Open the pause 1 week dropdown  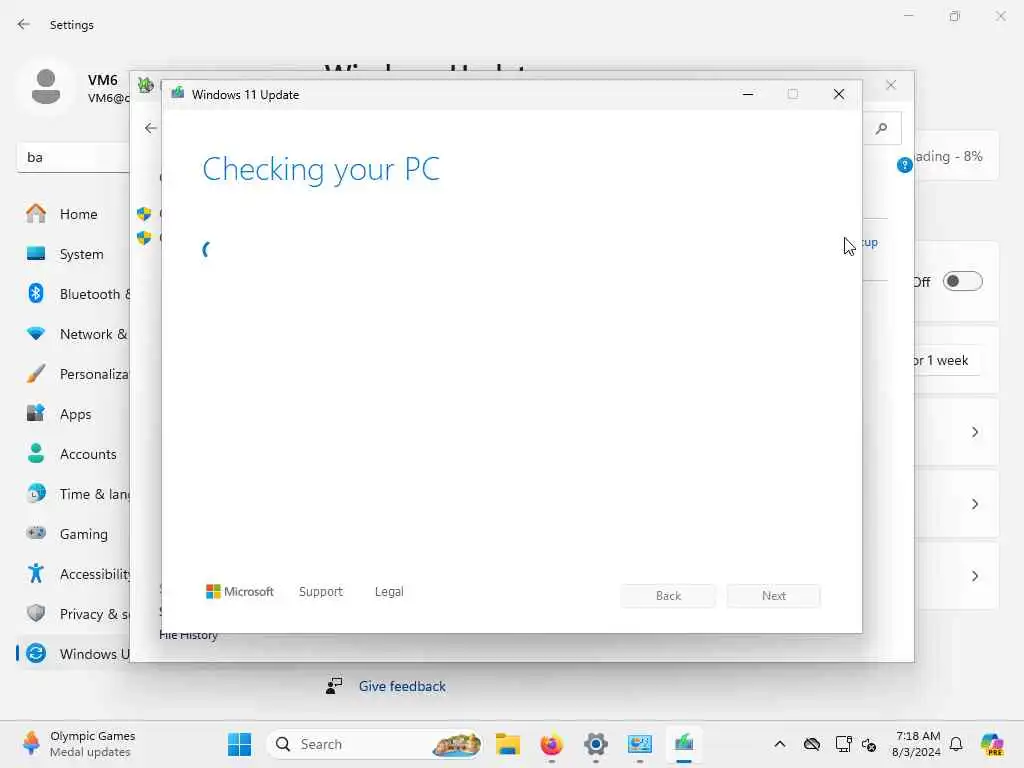point(946,360)
